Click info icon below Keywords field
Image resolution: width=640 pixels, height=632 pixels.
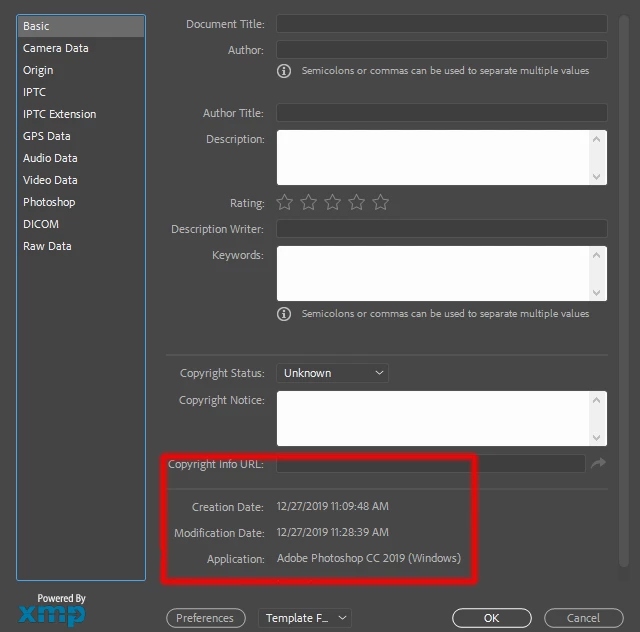click(x=284, y=314)
